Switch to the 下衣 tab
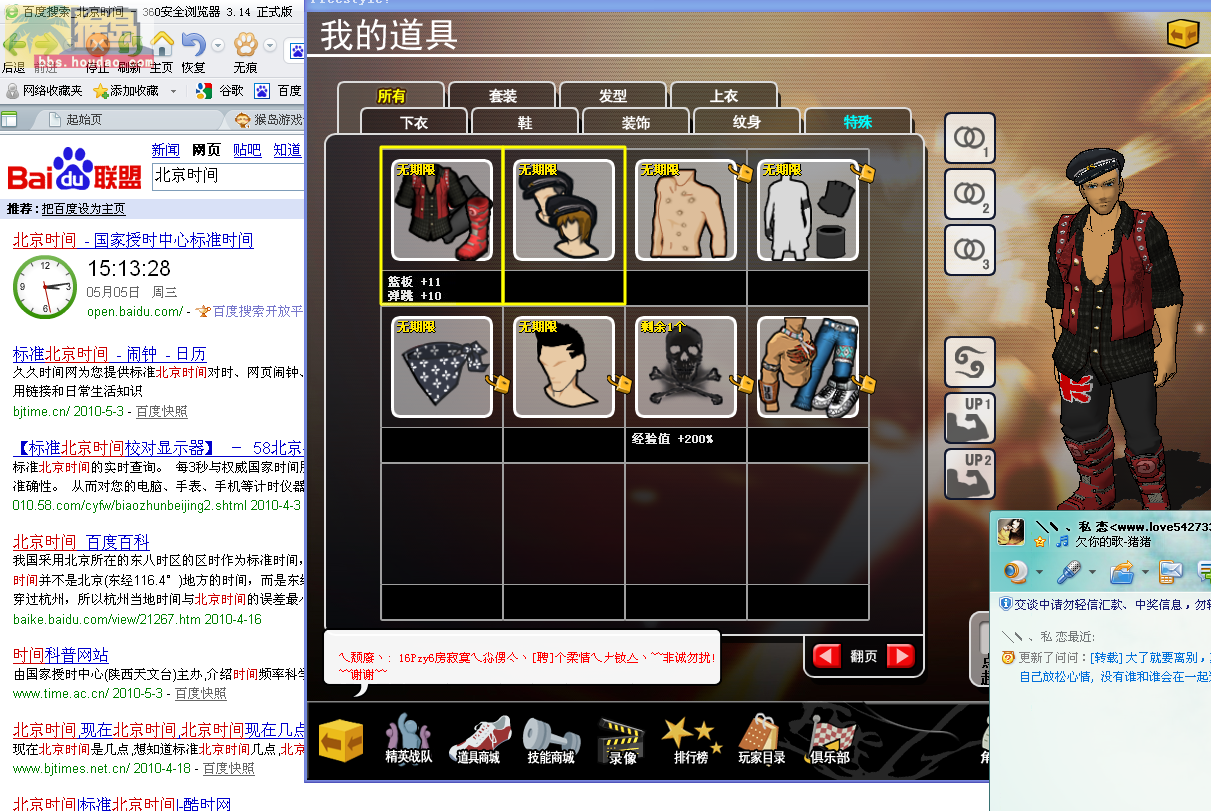The height and width of the screenshot is (811, 1211). coord(414,122)
